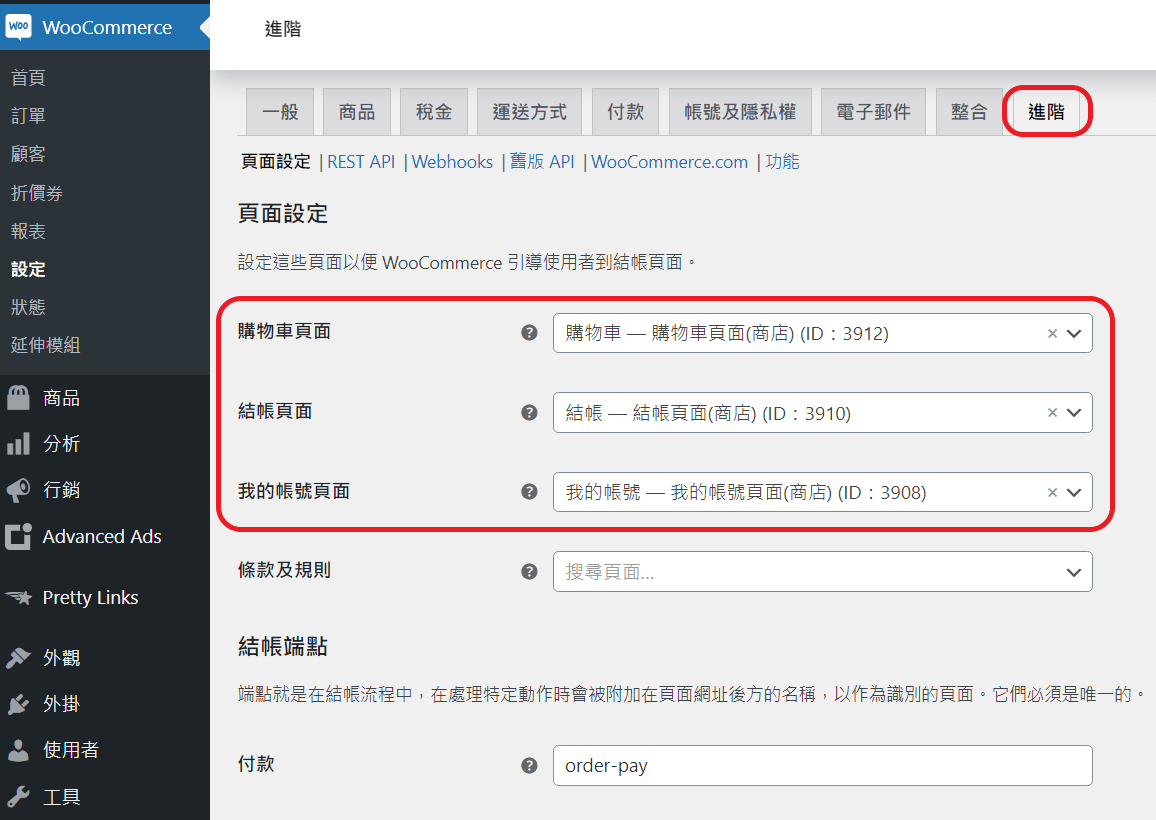Switch to the 付款 tab

click(625, 112)
